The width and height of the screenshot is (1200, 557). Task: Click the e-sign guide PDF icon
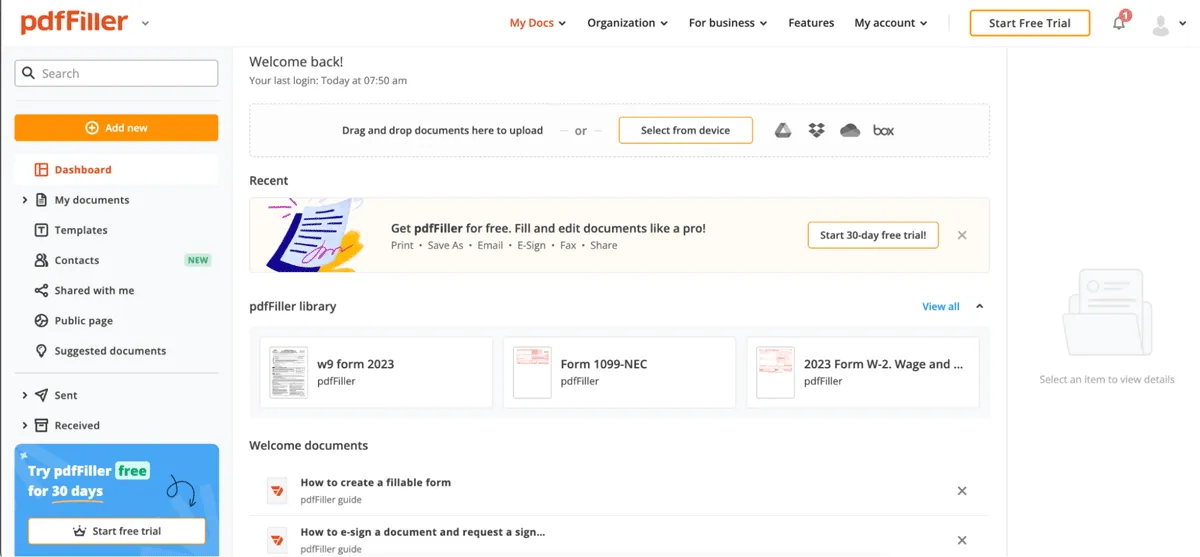tap(276, 540)
